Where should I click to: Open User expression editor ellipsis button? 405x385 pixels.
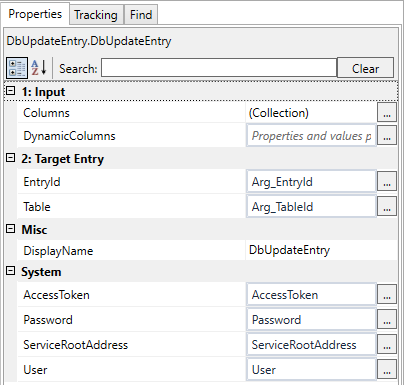click(x=387, y=369)
